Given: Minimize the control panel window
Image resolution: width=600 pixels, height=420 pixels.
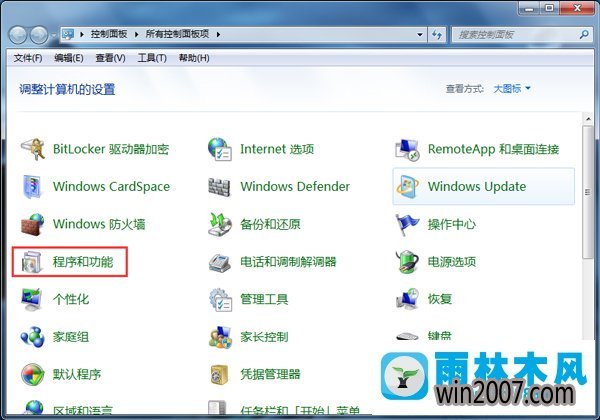Looking at the screenshot, I should coord(530,8).
